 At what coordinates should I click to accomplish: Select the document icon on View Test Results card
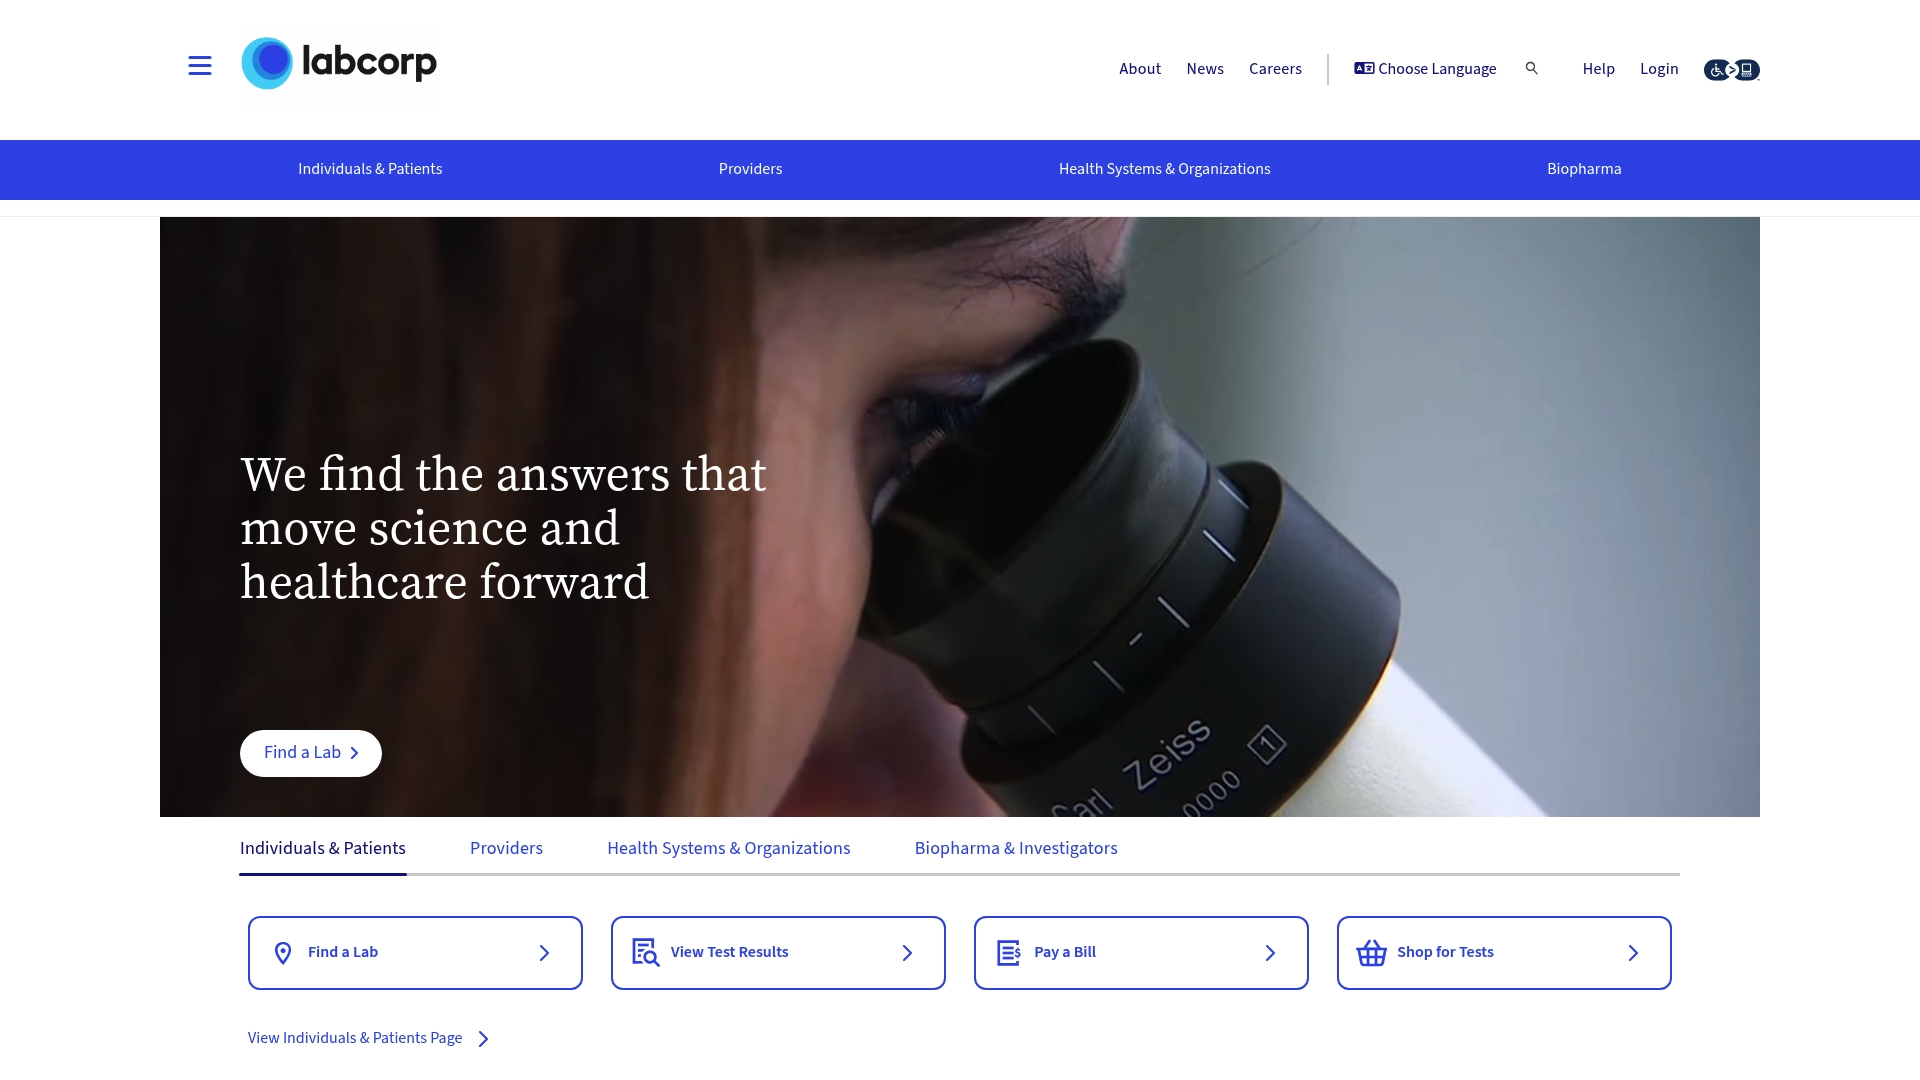point(646,952)
